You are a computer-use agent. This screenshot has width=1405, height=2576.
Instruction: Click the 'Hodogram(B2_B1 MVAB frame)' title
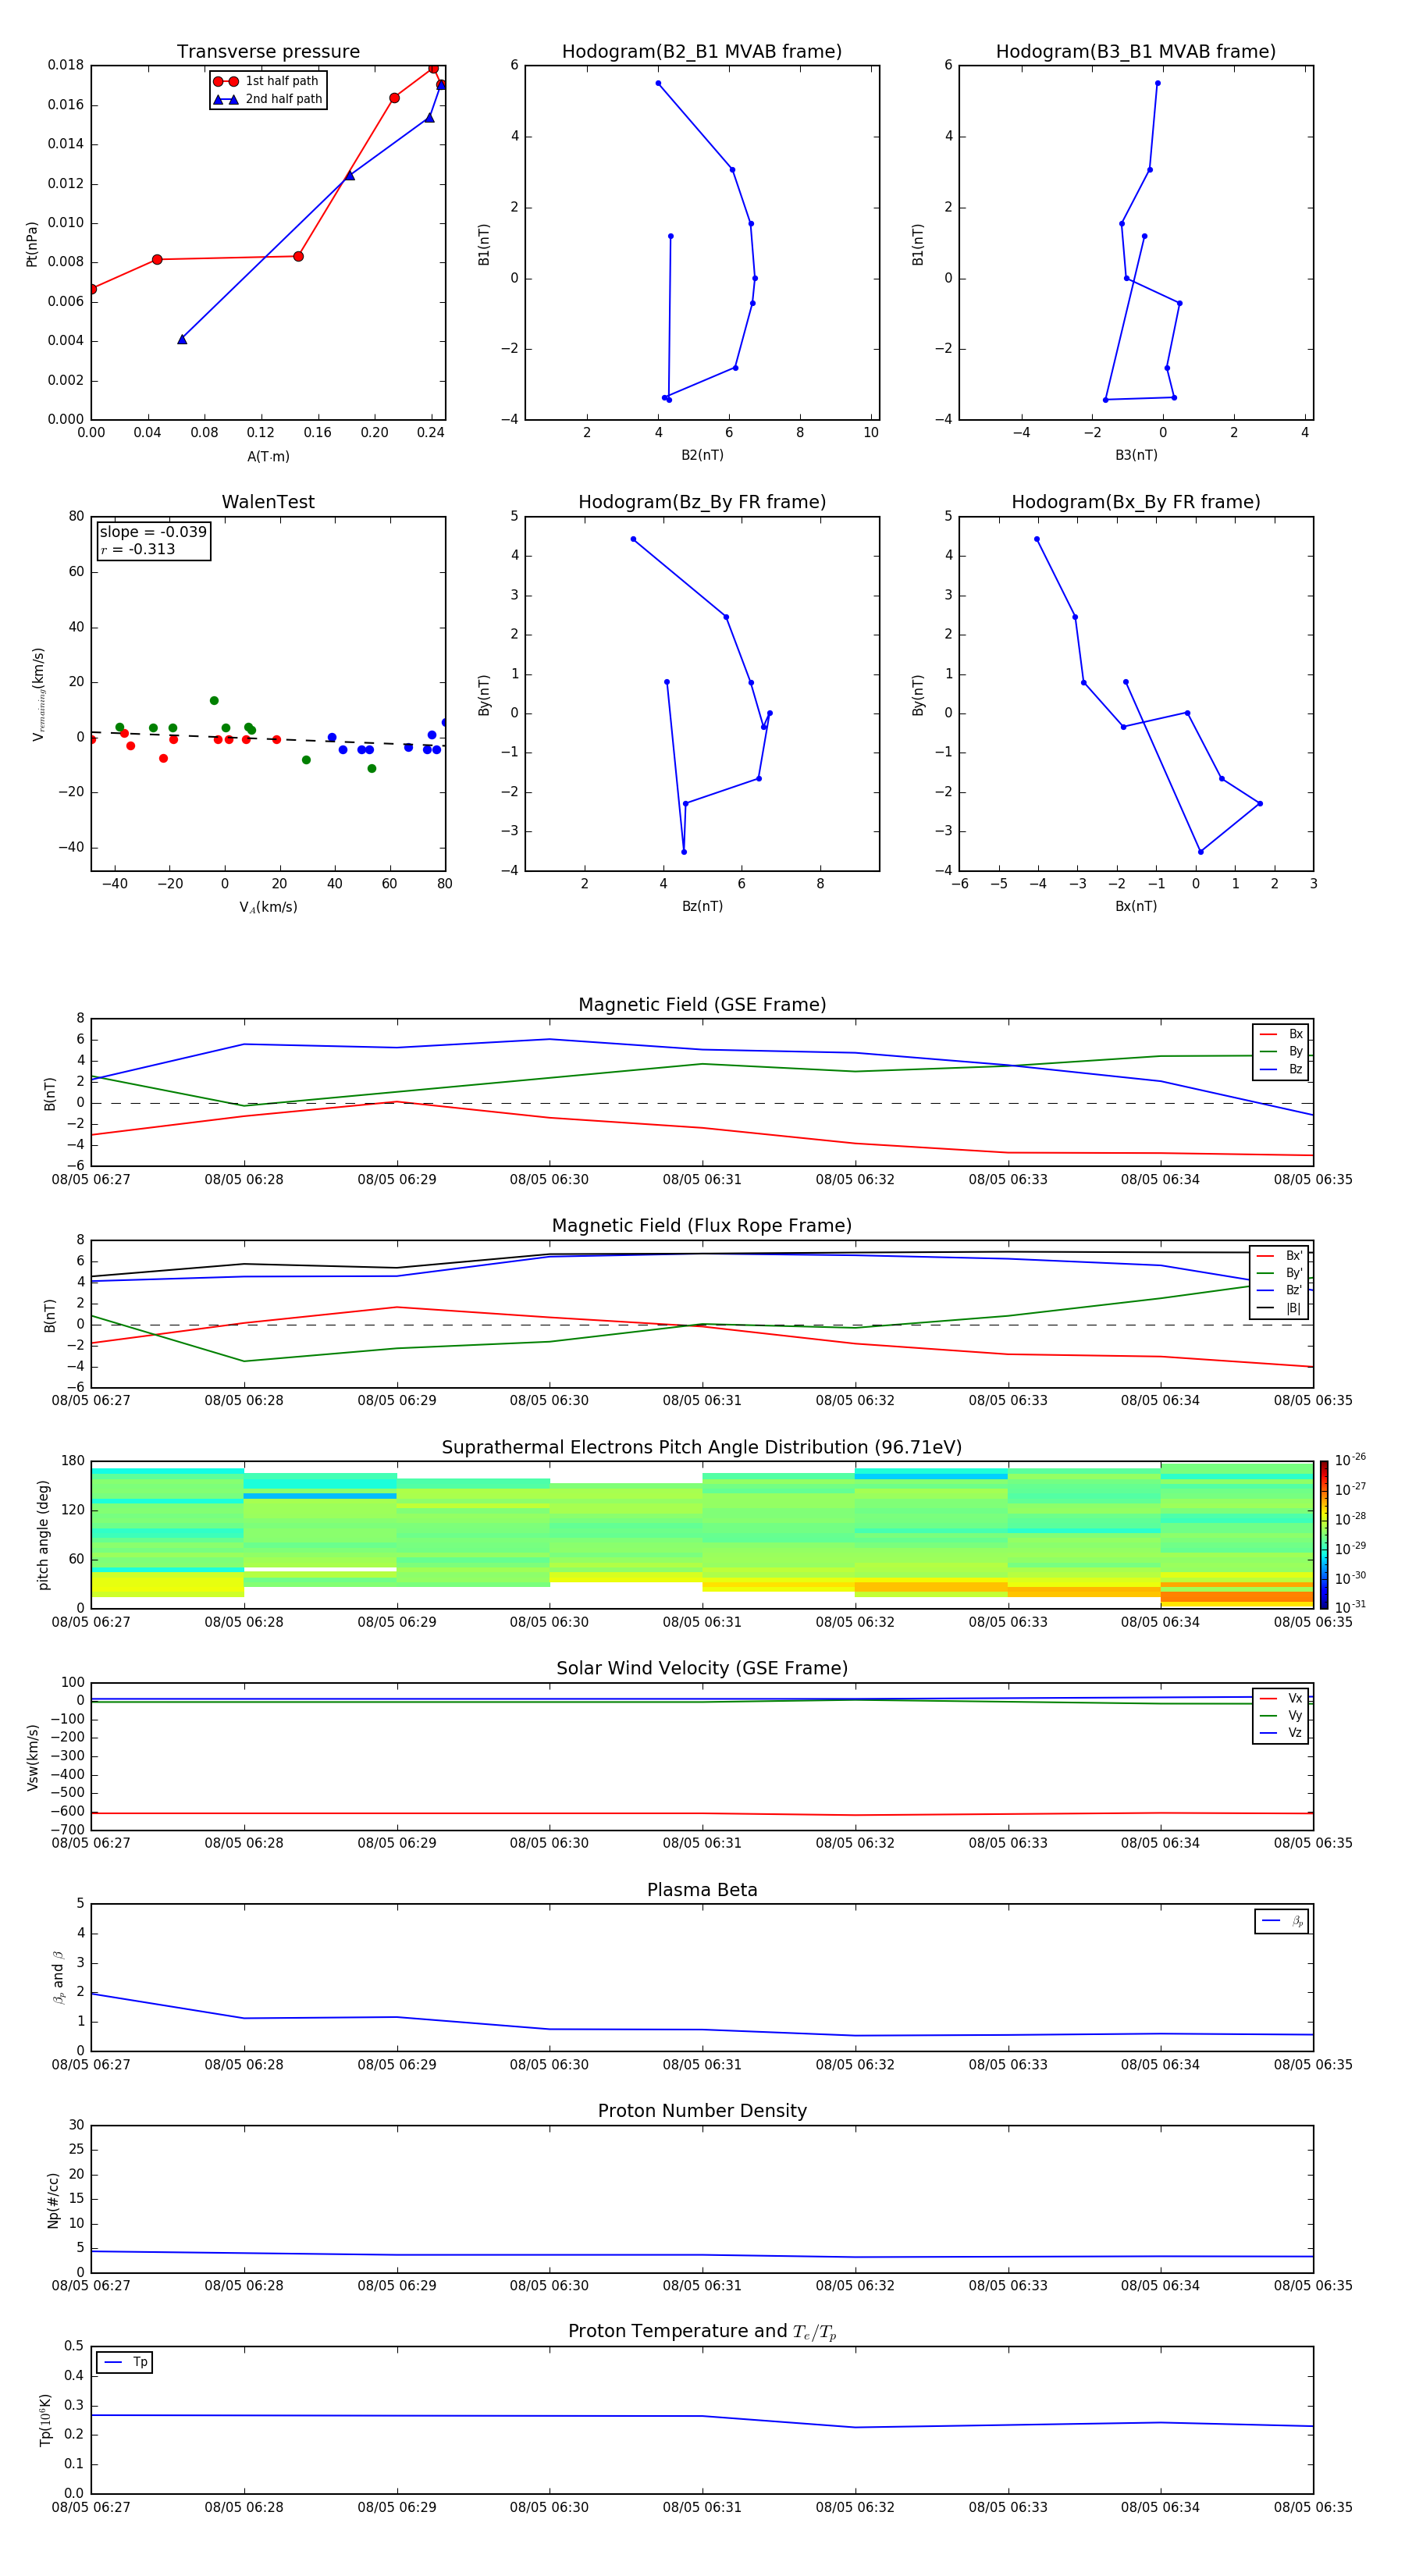tap(702, 51)
